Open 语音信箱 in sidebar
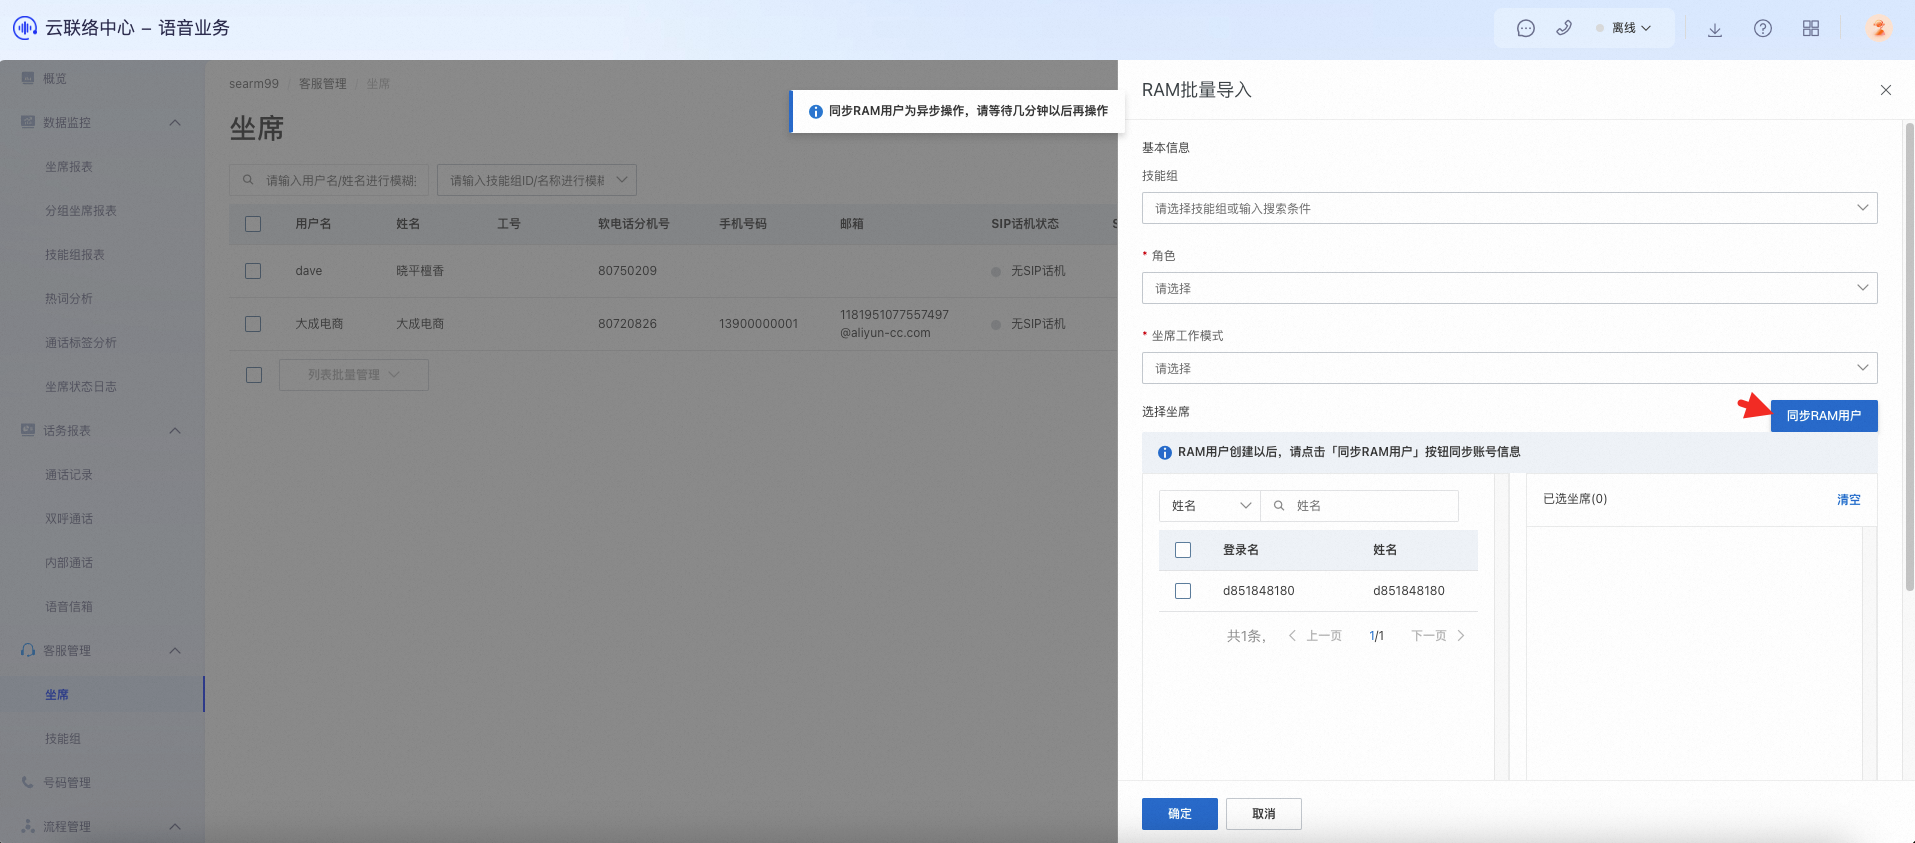Screen dimensions: 1915x843 69,607
